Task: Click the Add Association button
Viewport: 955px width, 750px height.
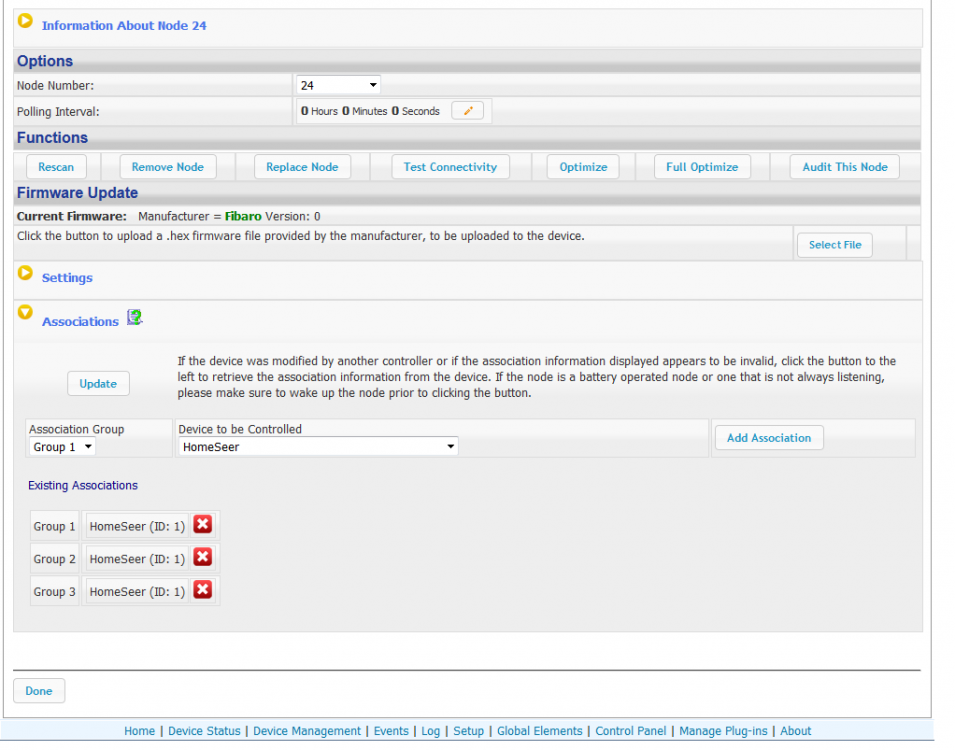Action: [x=768, y=438]
